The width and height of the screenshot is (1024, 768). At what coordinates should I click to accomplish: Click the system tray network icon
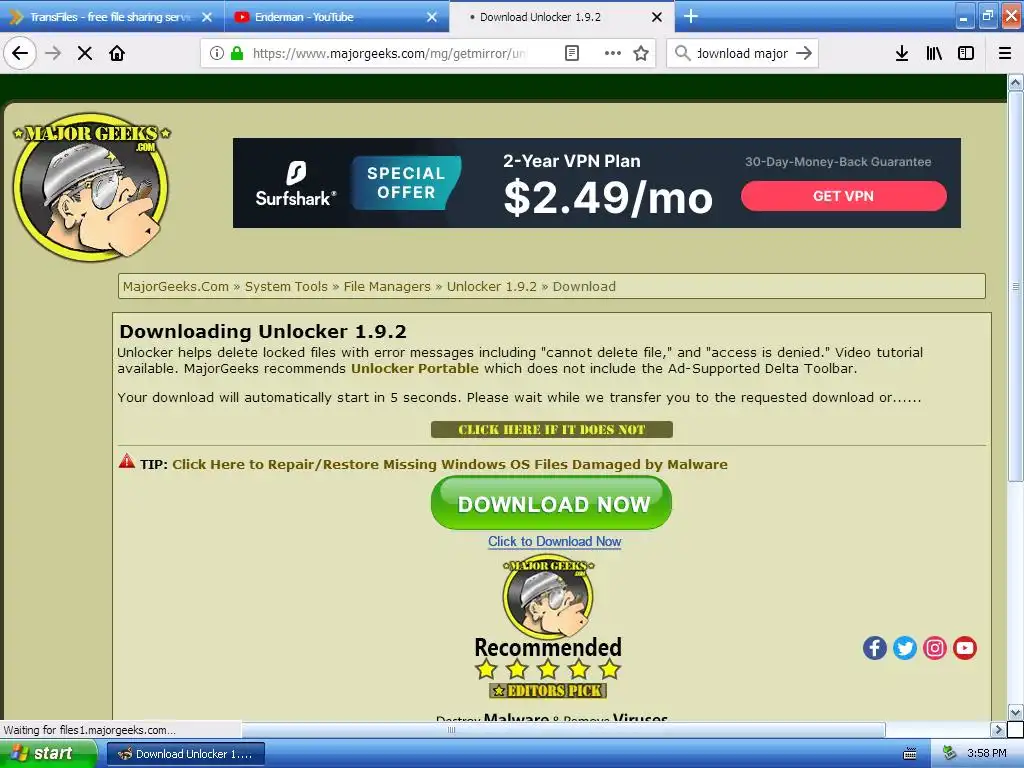pyautogui.click(x=950, y=754)
